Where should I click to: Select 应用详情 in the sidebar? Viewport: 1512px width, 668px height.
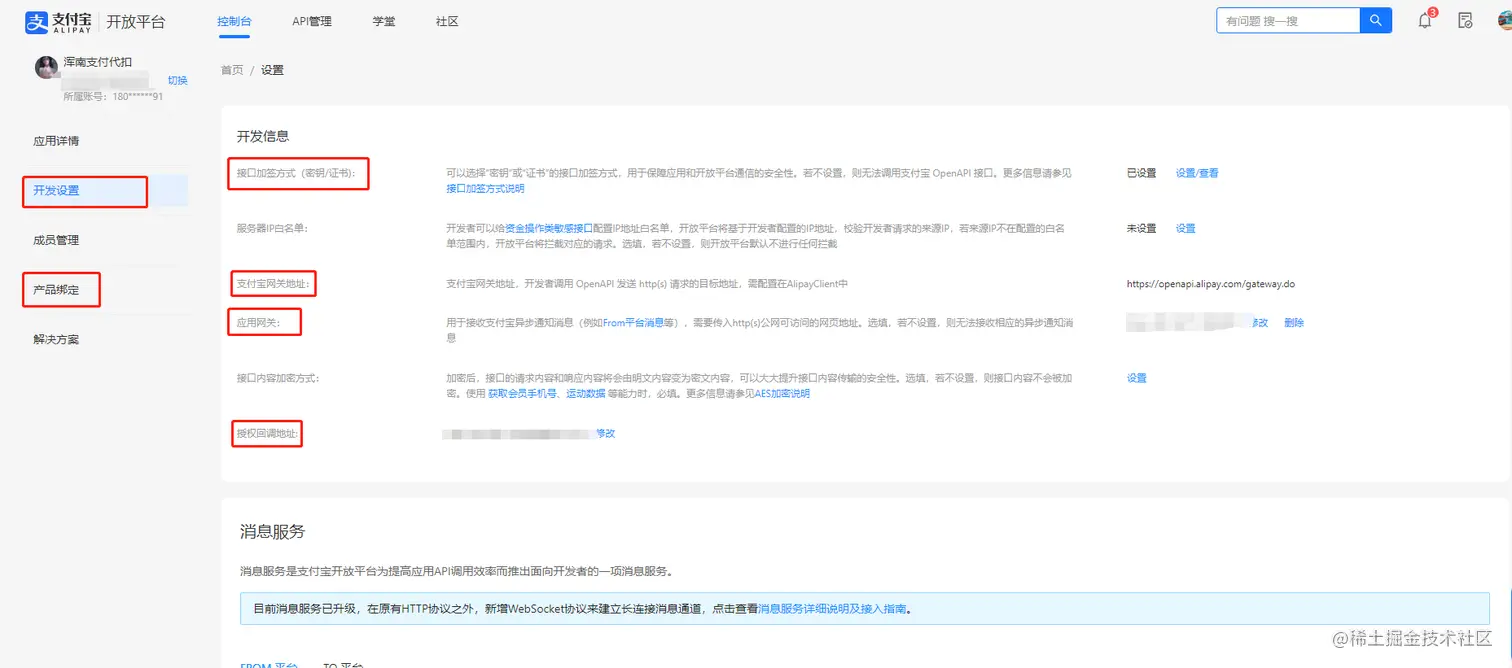tap(56, 141)
